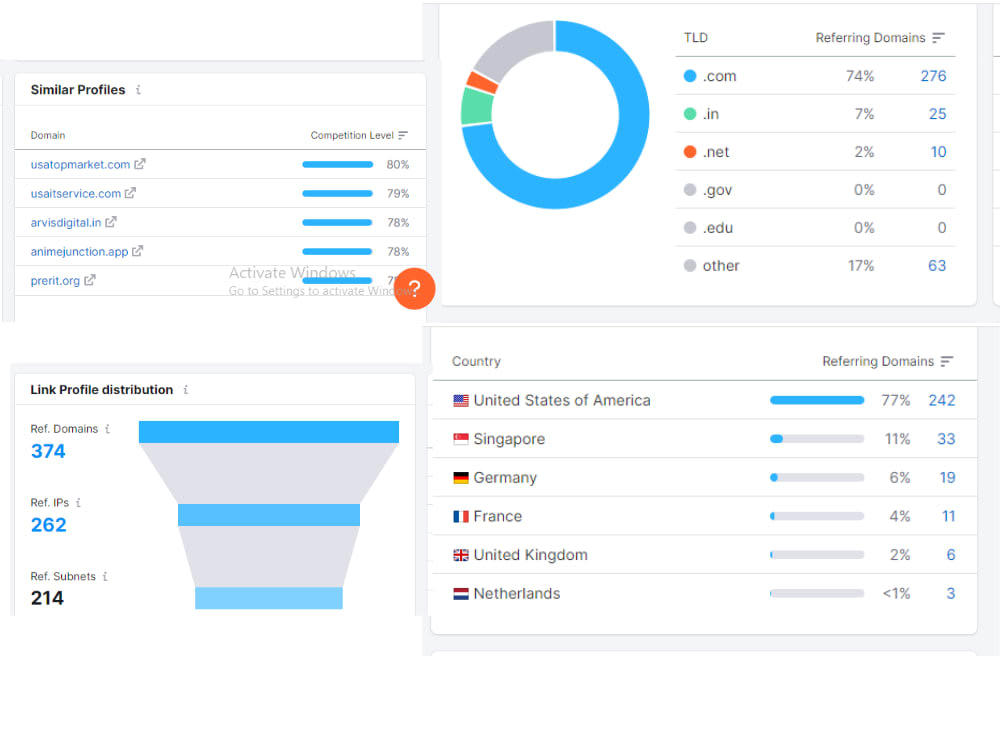The height and width of the screenshot is (750, 1000).
Task: Open 6 referring domains from United Kingdom
Action: pos(951,555)
